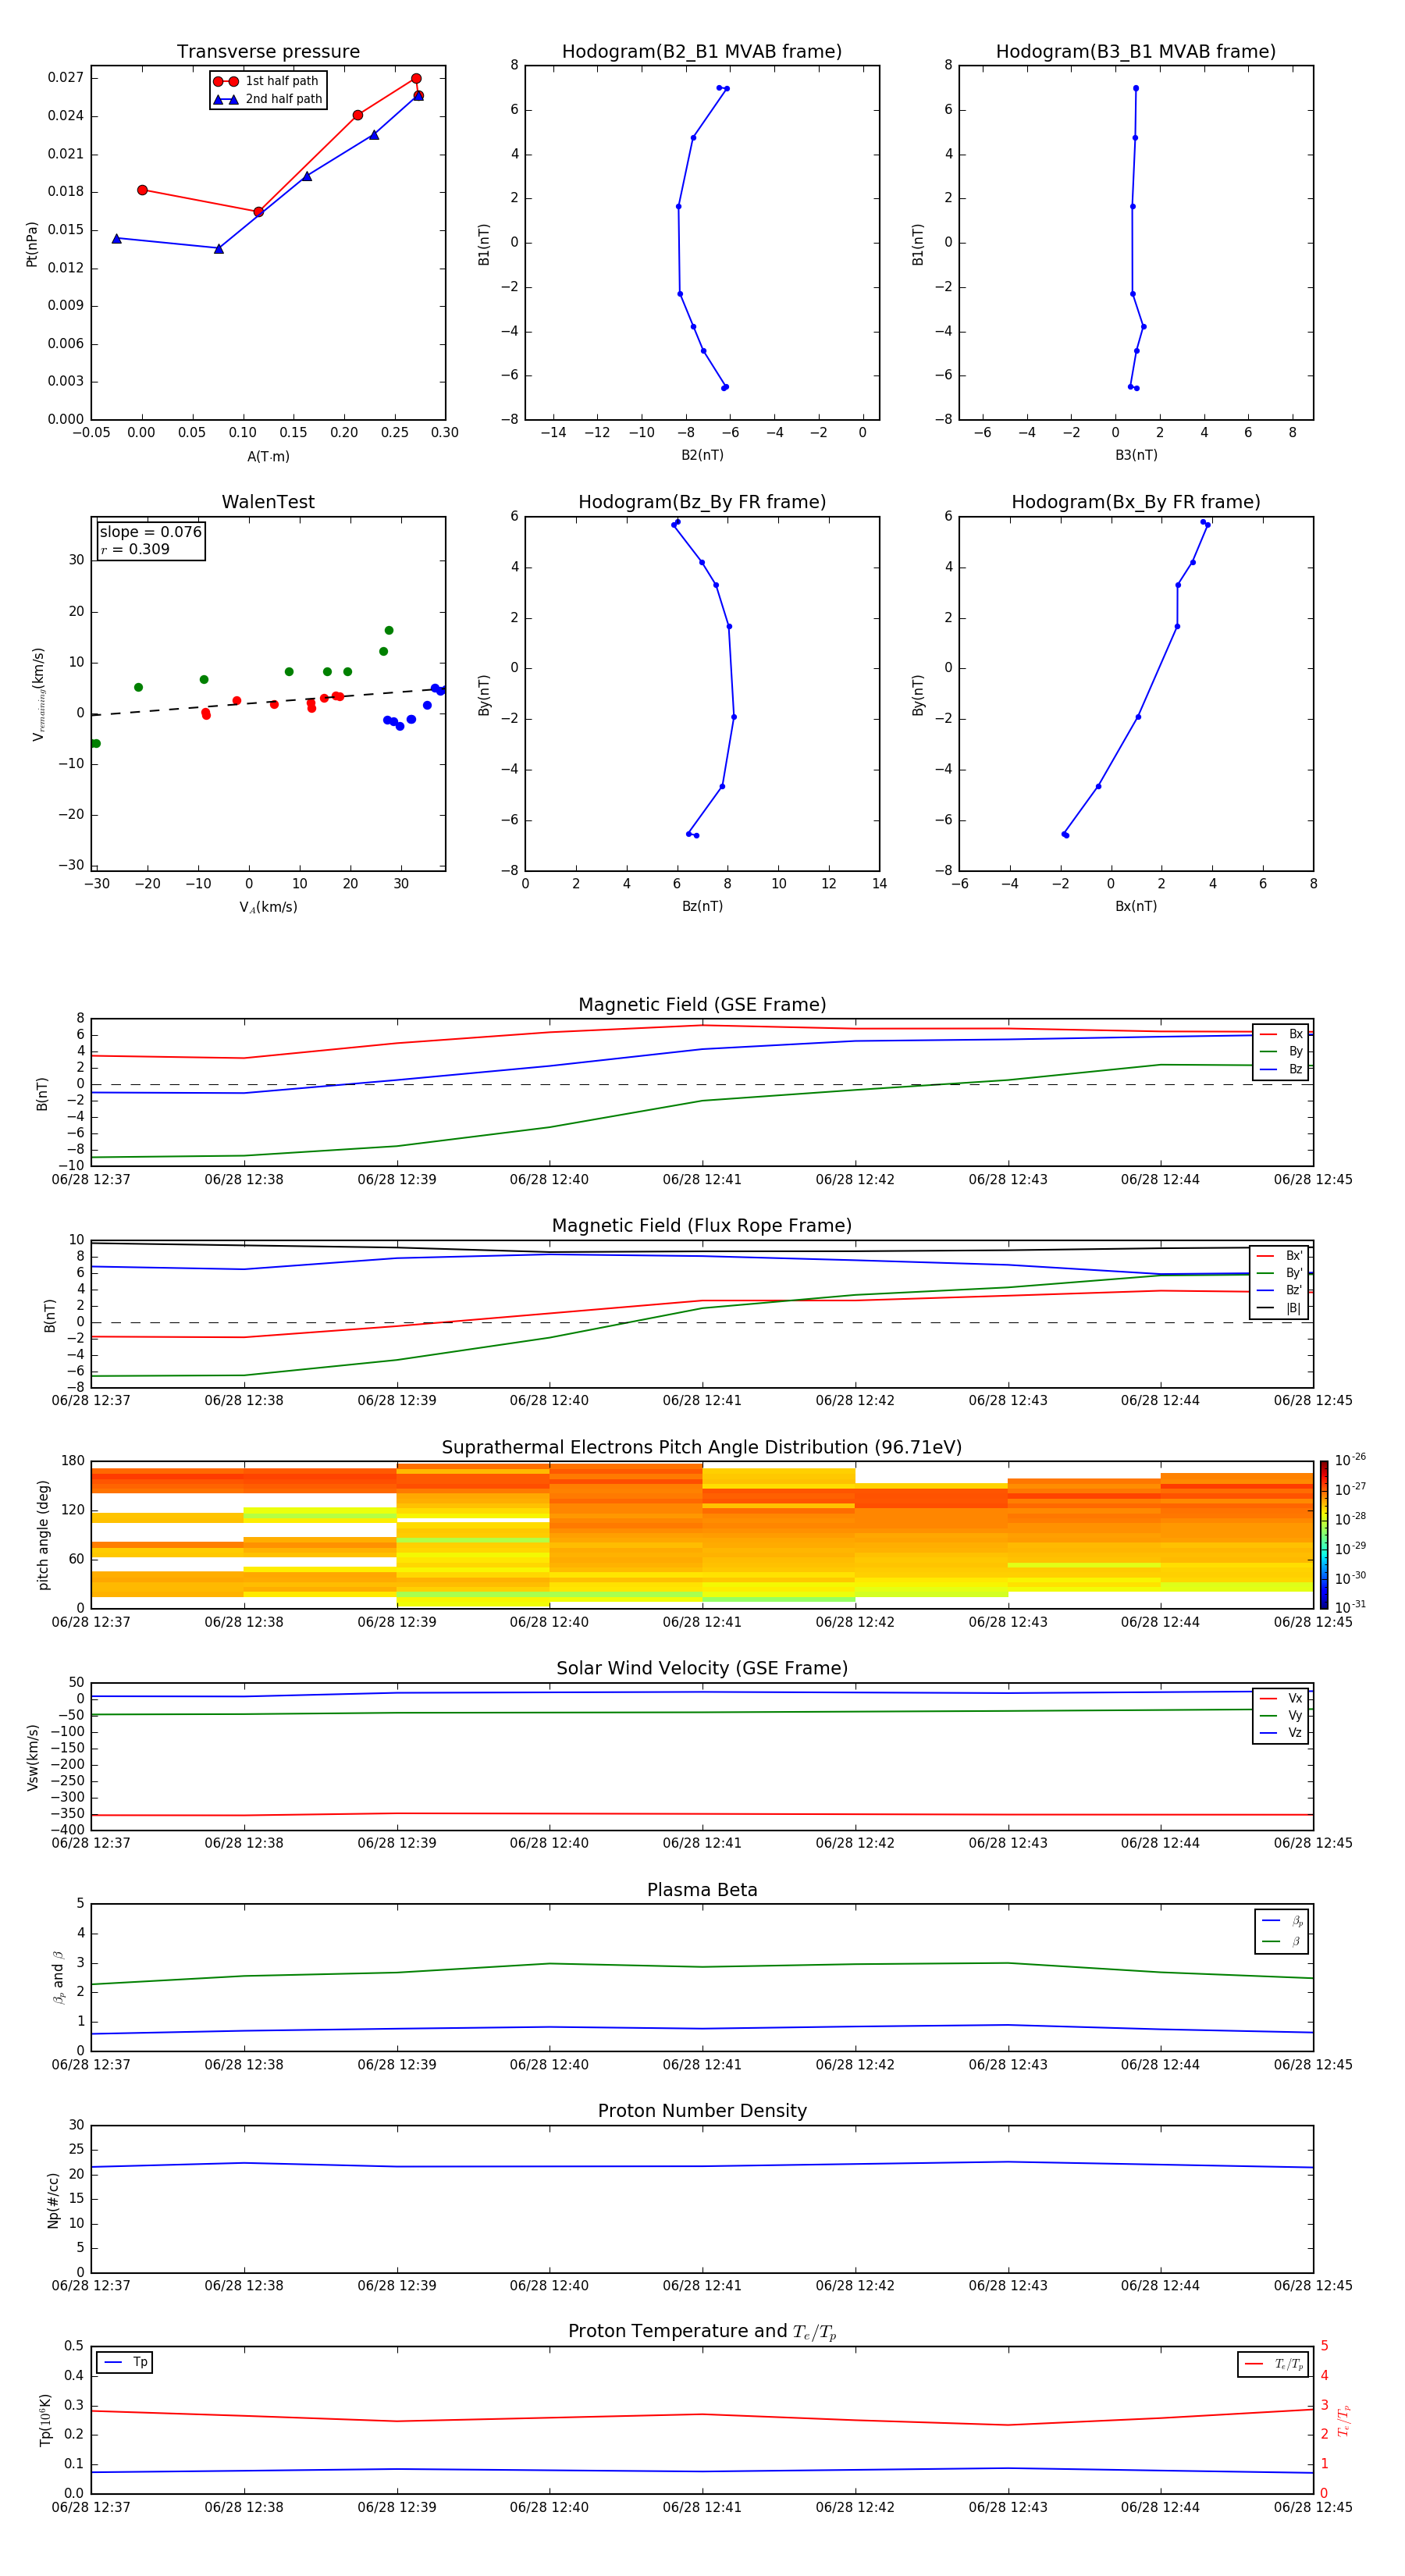The image size is (1405, 2576).
Task: Click the 'Pt(nPa)' y-axis label
Action: (x=32, y=244)
